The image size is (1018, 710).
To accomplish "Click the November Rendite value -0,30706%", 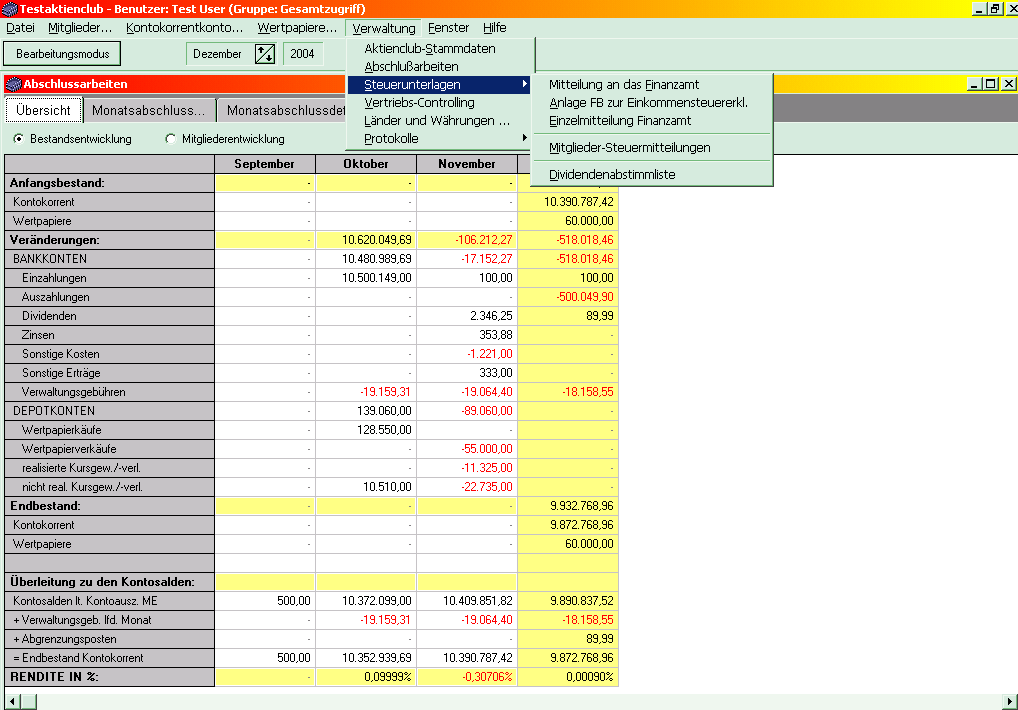I will point(467,677).
